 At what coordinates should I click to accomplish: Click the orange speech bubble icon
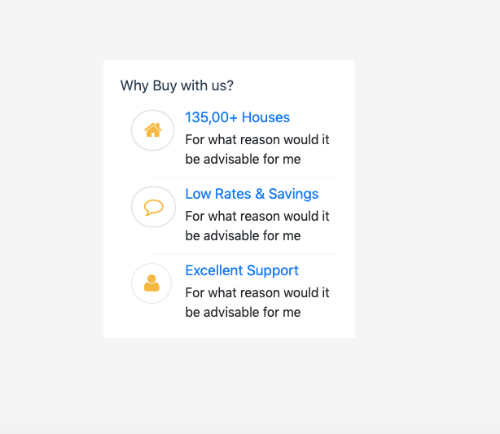(153, 207)
